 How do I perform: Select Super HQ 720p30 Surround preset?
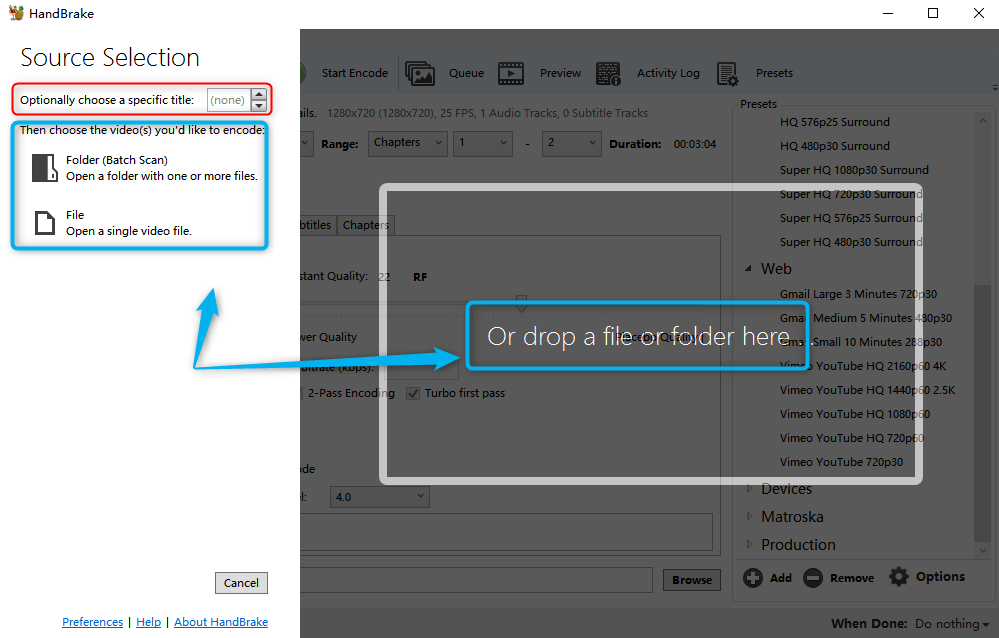(851, 194)
